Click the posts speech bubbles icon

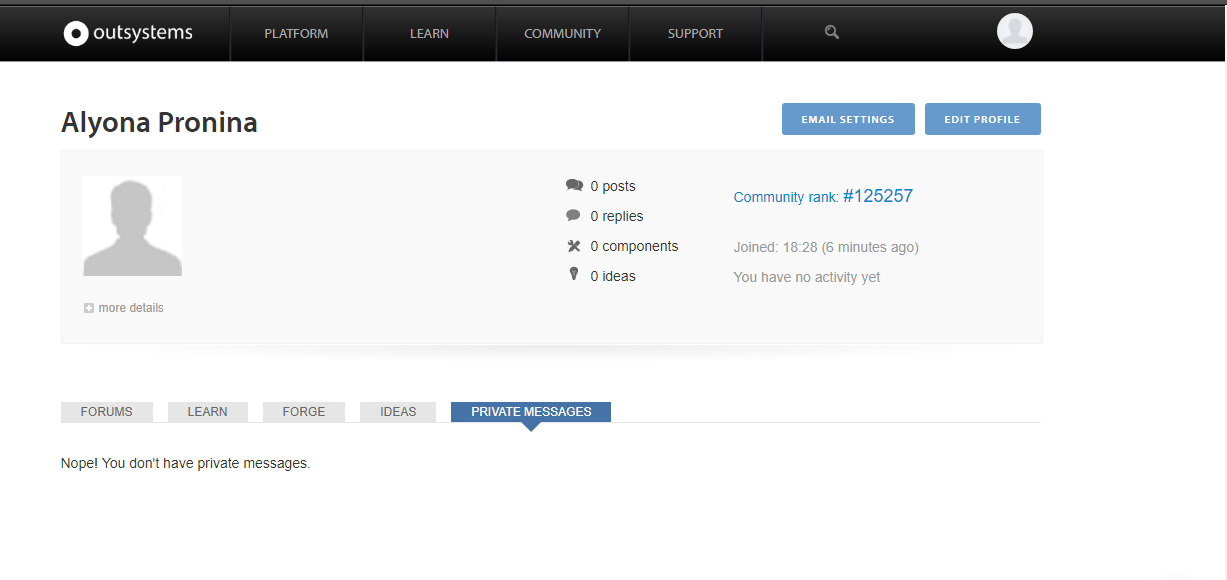click(x=574, y=185)
